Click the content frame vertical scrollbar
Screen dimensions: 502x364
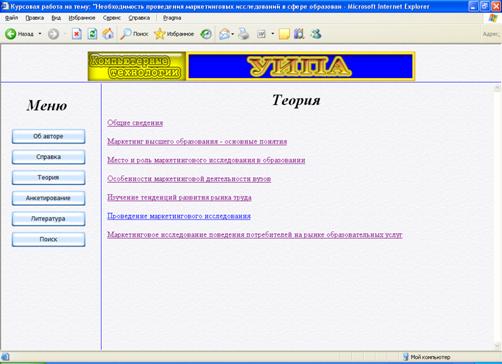pyautogui.click(x=497, y=217)
